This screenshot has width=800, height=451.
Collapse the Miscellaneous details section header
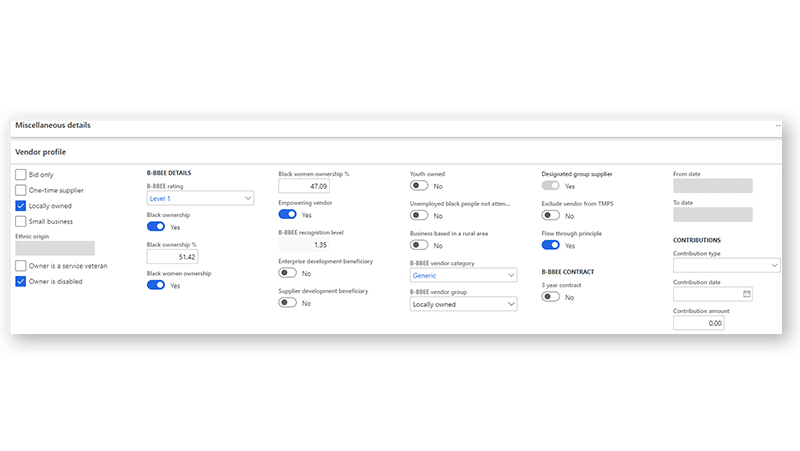tap(52, 125)
